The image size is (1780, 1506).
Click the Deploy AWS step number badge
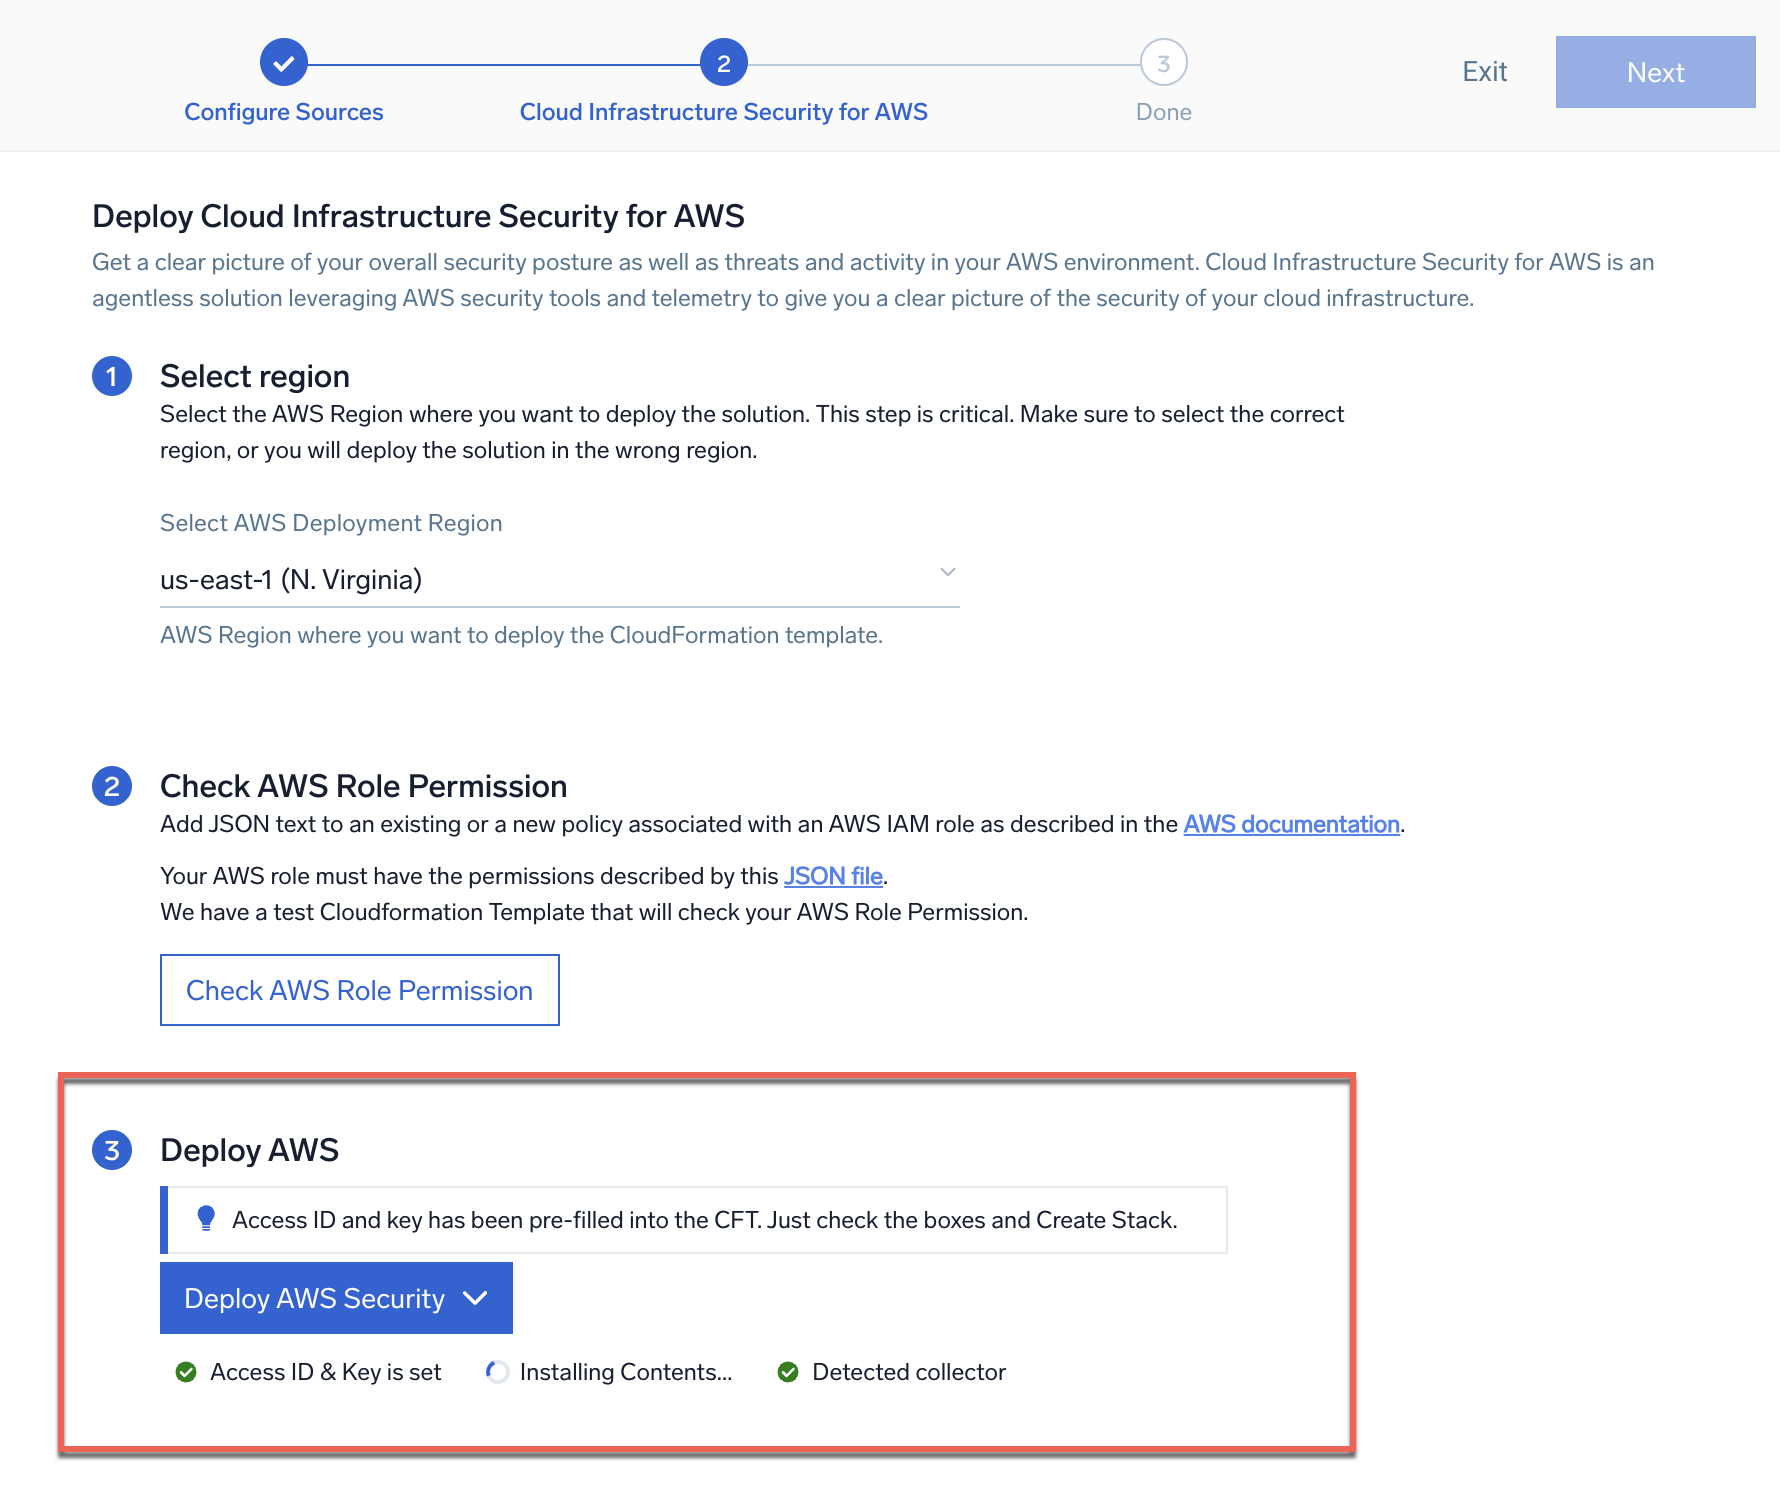coord(112,1150)
